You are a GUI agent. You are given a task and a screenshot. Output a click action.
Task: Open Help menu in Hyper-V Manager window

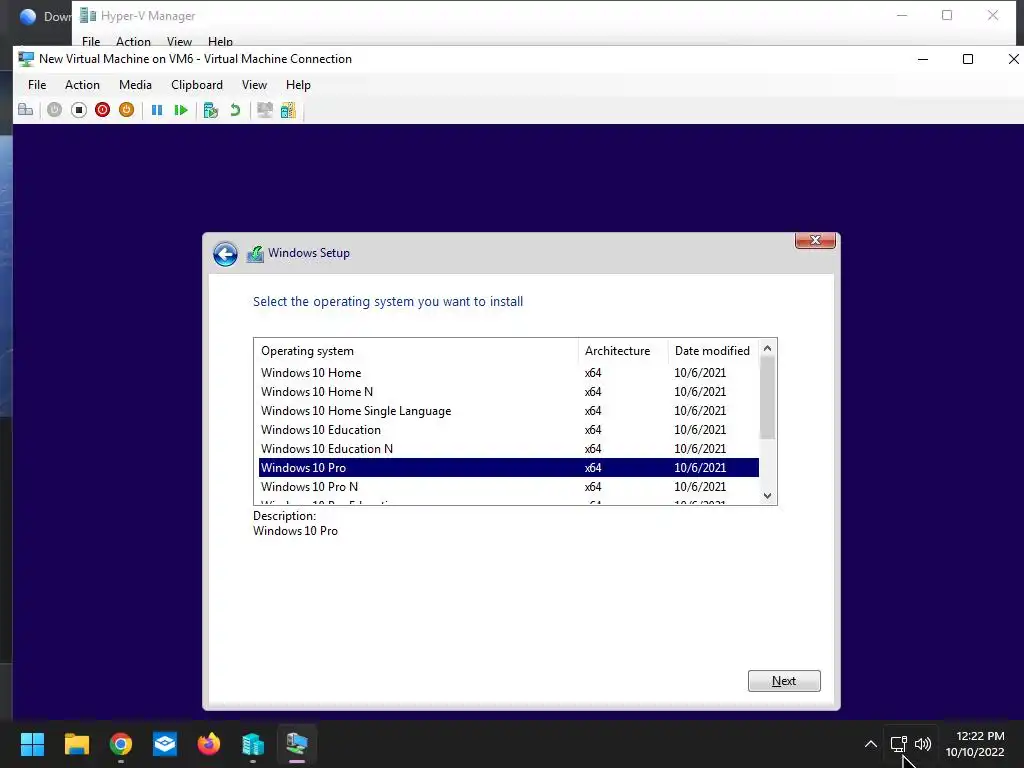pyautogui.click(x=220, y=41)
